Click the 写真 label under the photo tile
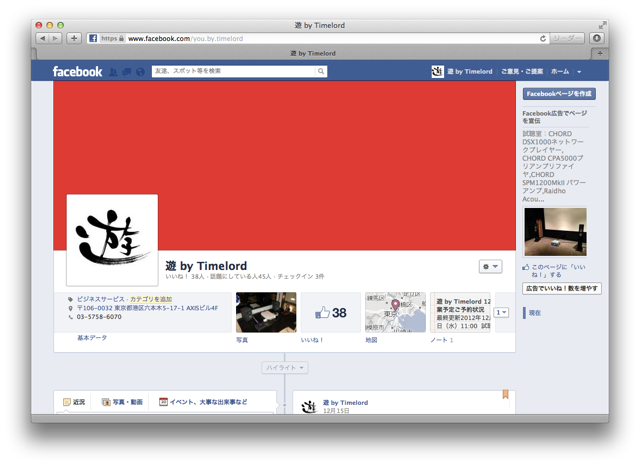The width and height of the screenshot is (640, 466). 242,340
